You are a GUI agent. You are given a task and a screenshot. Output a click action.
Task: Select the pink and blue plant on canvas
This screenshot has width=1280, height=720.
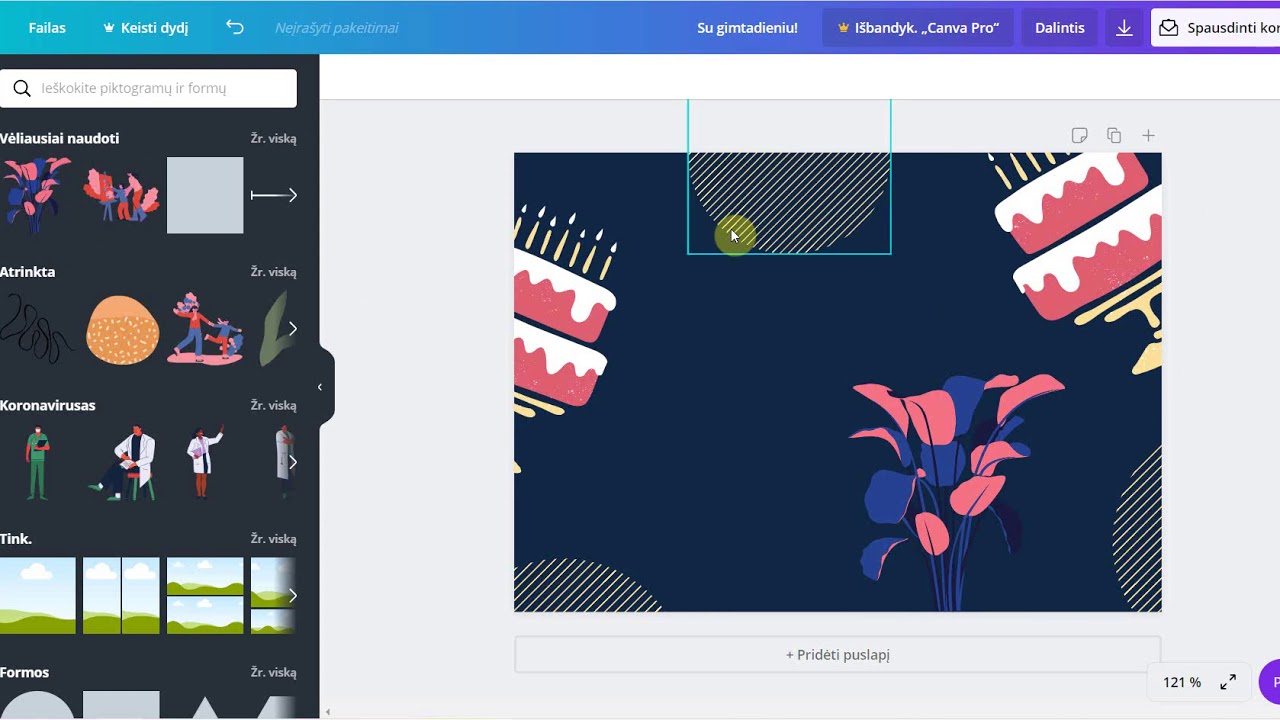[x=955, y=490]
